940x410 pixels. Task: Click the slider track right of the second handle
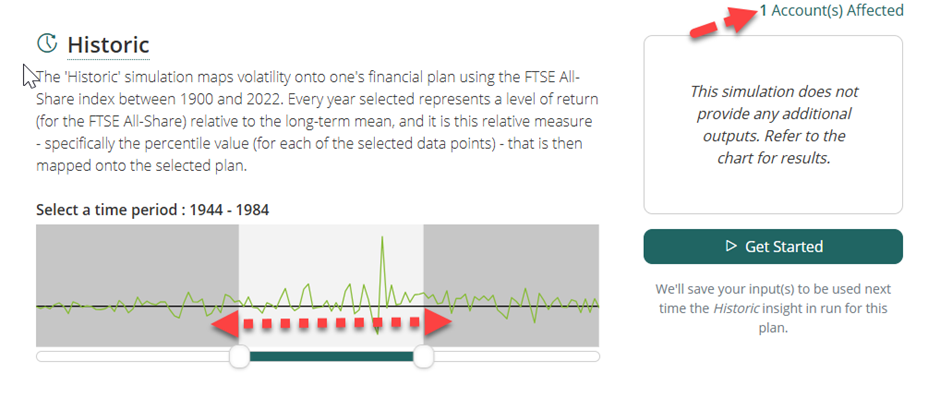tap(512, 356)
